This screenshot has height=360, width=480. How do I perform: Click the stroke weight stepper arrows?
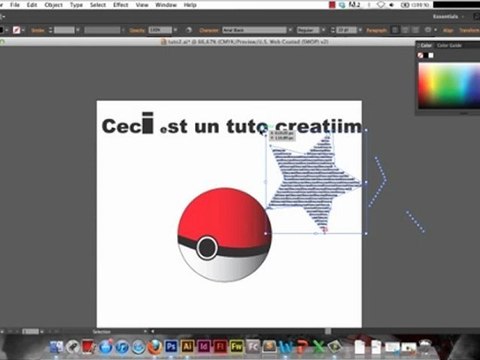(x=50, y=30)
